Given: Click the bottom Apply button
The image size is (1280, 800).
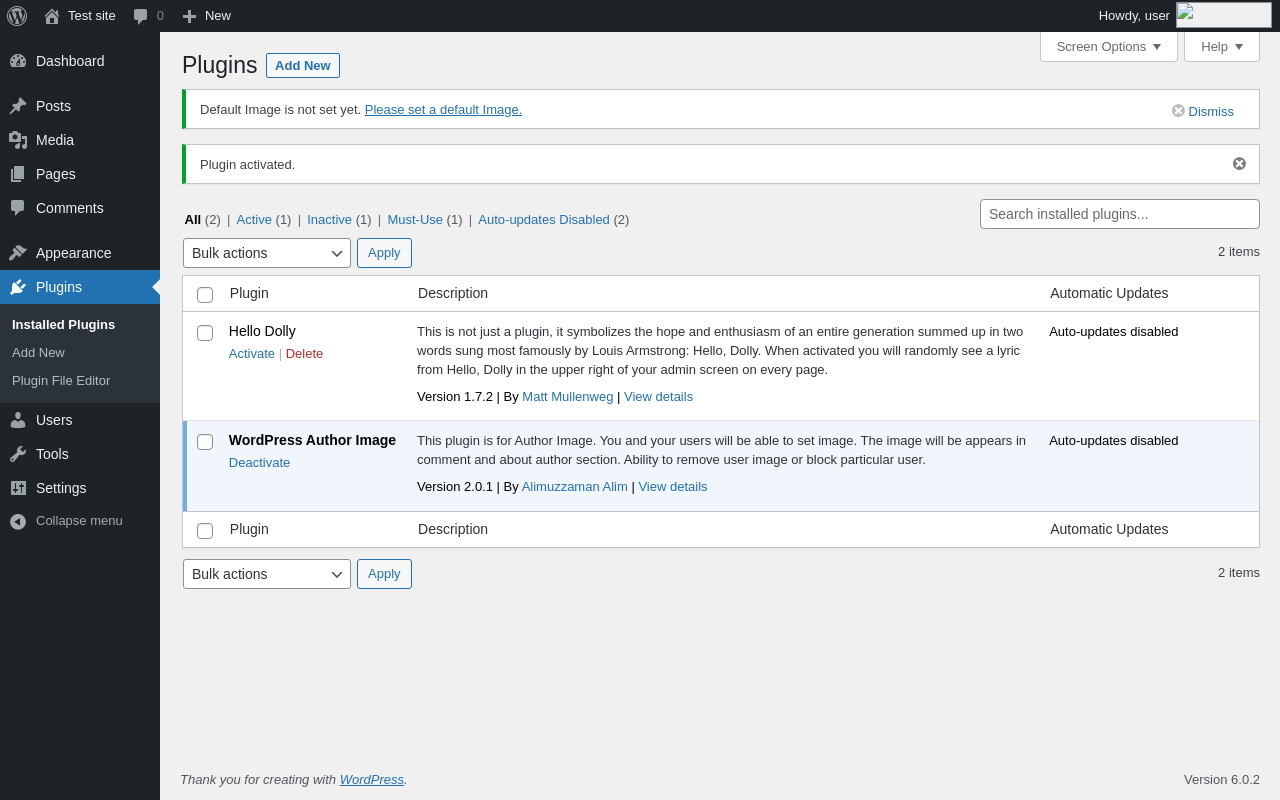Looking at the screenshot, I should coord(384,574).
